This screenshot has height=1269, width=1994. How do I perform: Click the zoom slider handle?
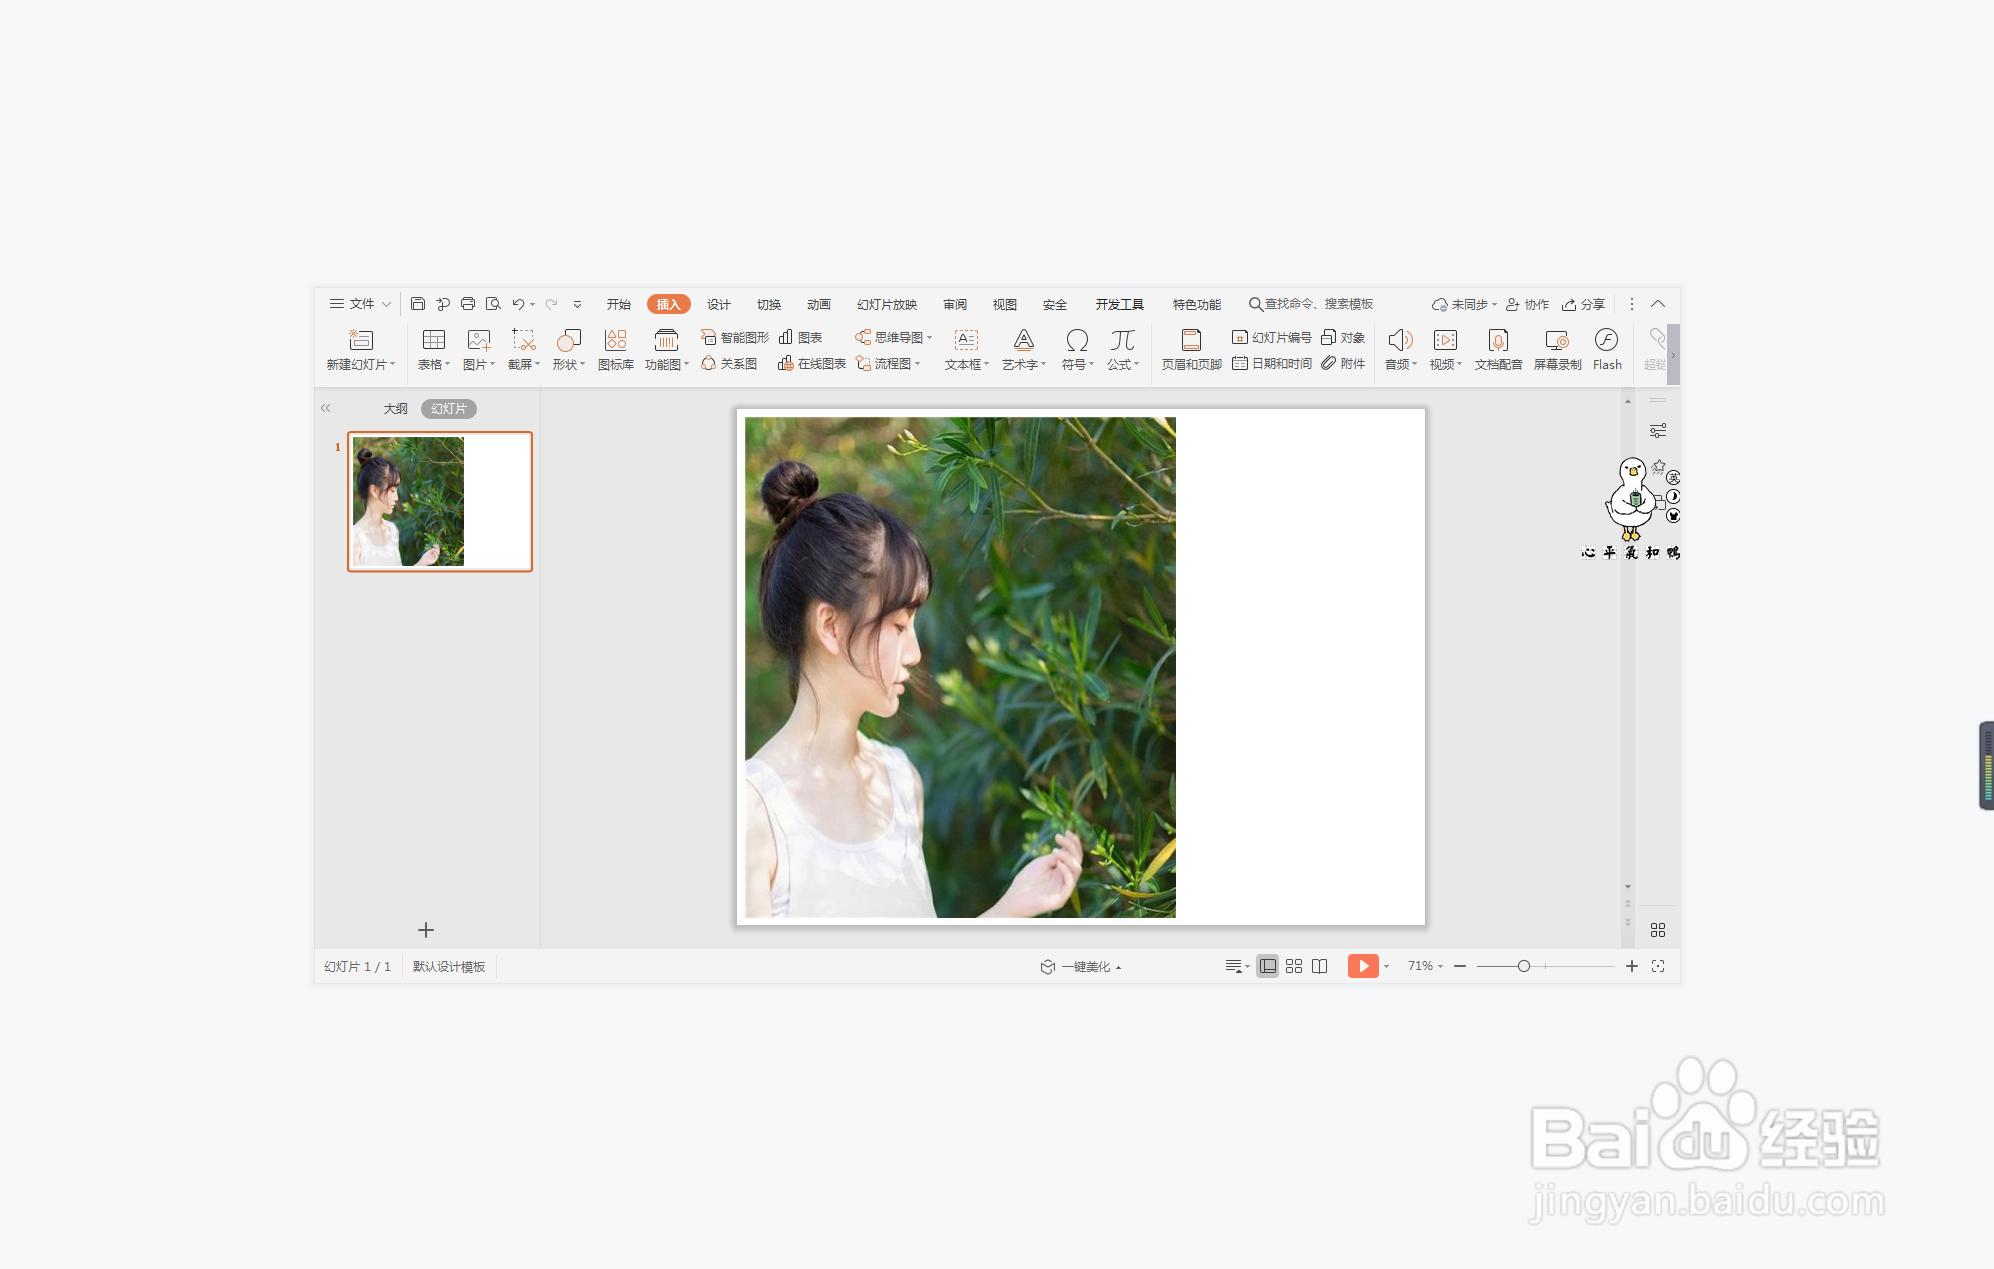point(1523,966)
